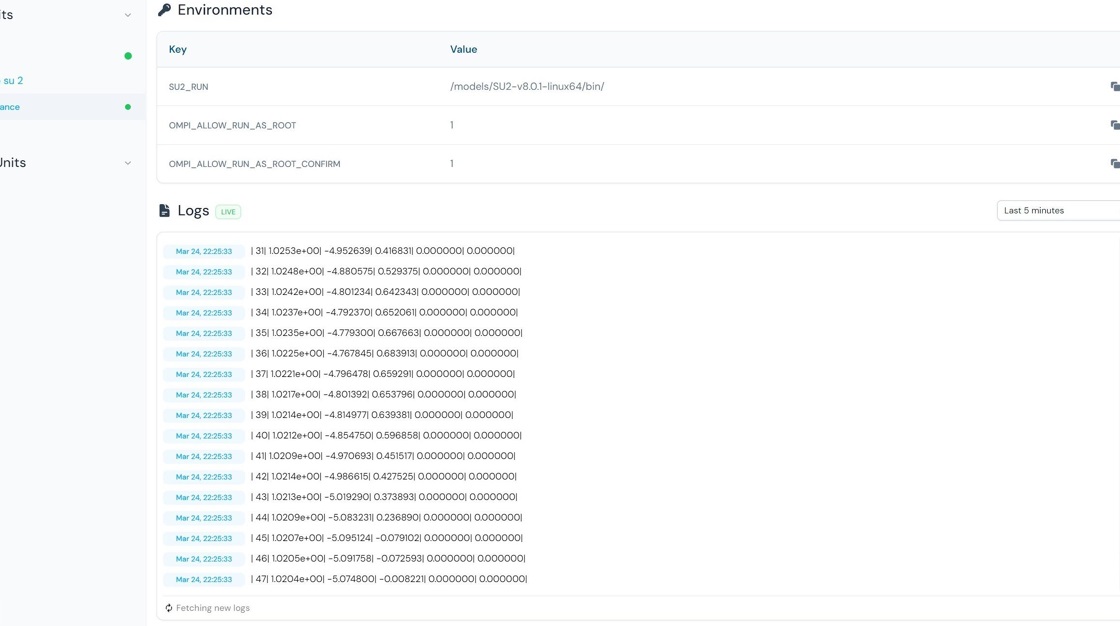This screenshot has height=626, width=1120.
Task: Select the /models/SU2-v8.0.1-linux64/bin/ value
Action: coord(527,86)
